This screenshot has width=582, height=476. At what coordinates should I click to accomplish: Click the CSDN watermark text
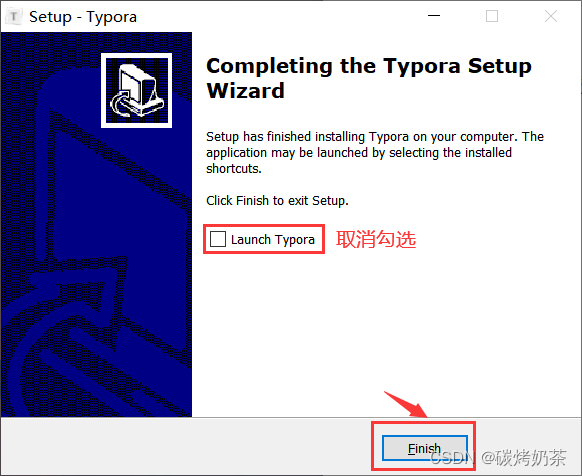[498, 457]
